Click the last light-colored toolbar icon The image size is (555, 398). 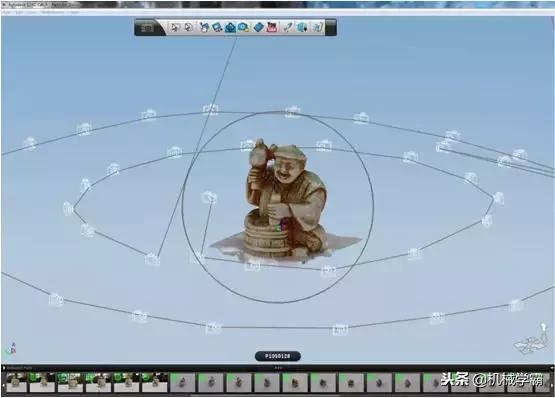click(317, 27)
